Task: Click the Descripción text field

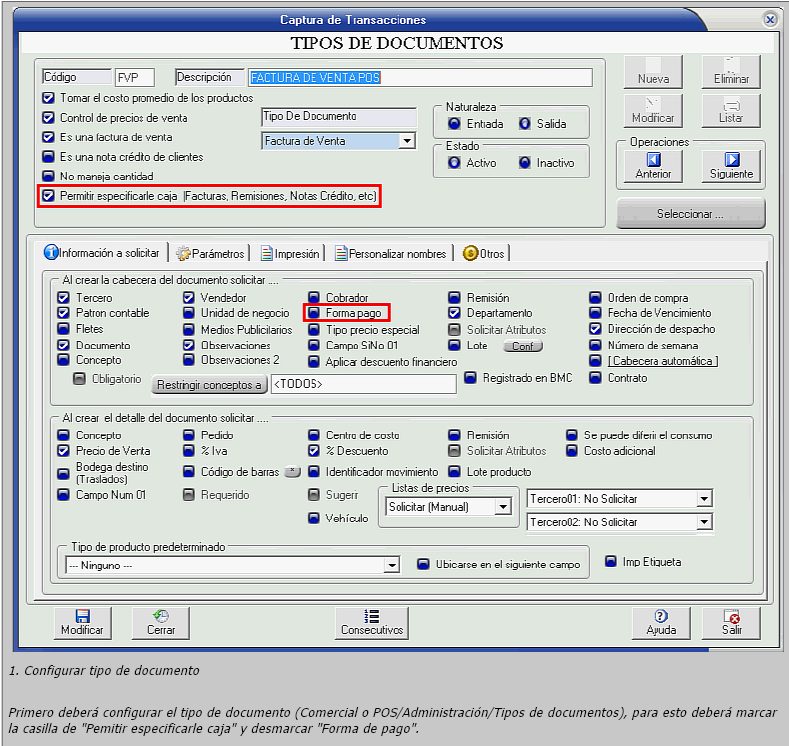Action: (x=419, y=77)
